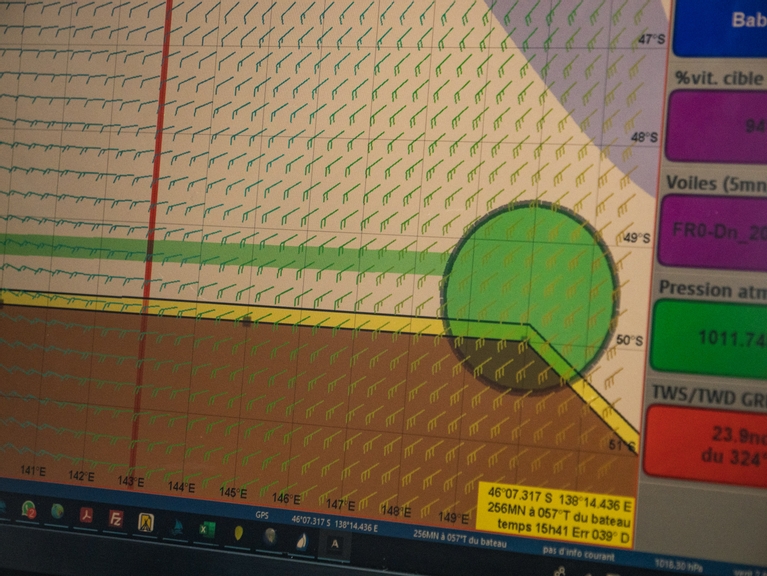Click the GPS label in status bar
Screen dimensions: 767x576
click(x=263, y=517)
